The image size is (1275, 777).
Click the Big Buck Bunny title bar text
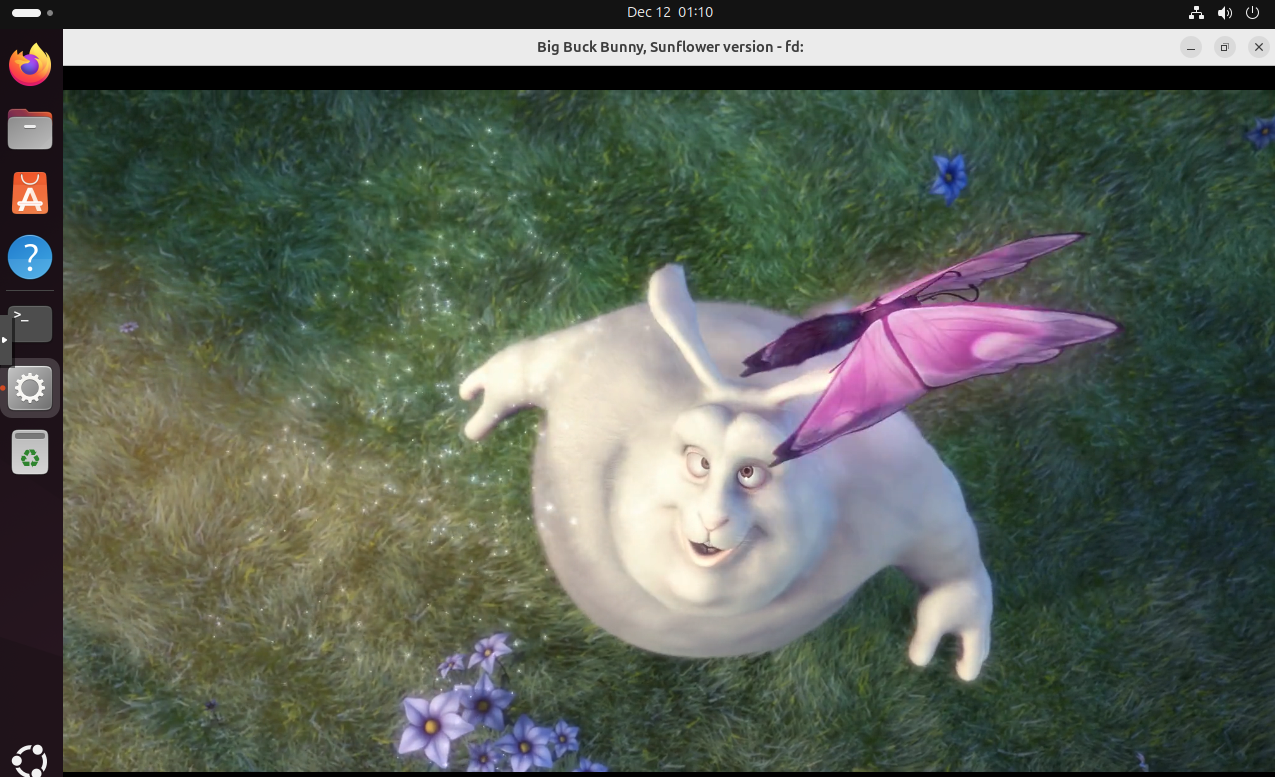click(670, 47)
